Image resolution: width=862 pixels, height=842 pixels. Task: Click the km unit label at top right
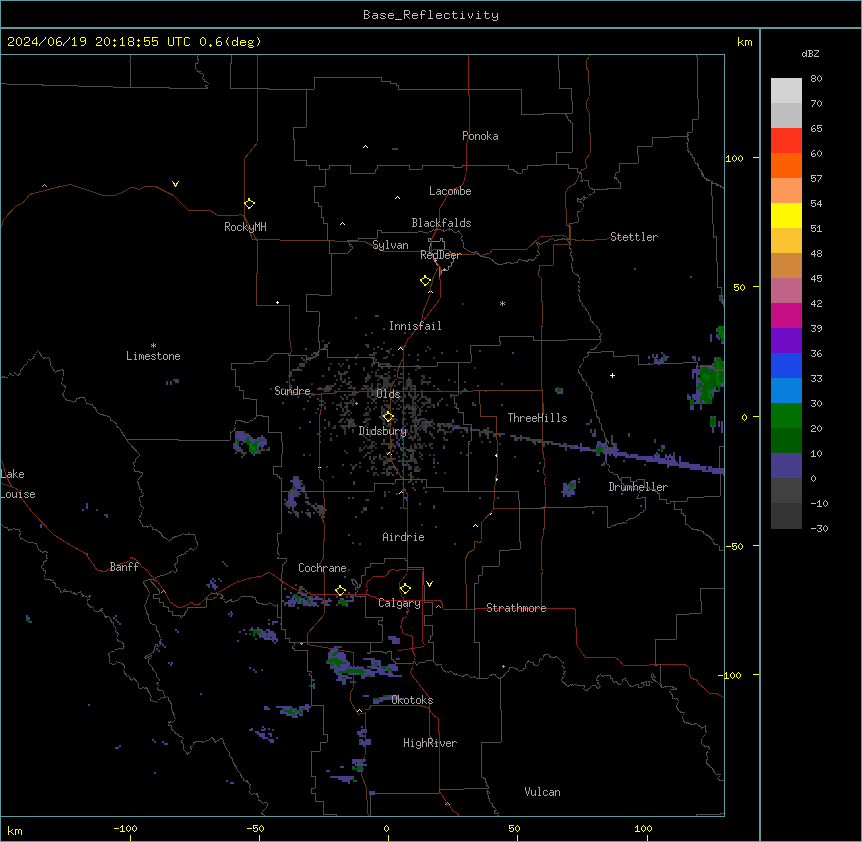coord(745,42)
